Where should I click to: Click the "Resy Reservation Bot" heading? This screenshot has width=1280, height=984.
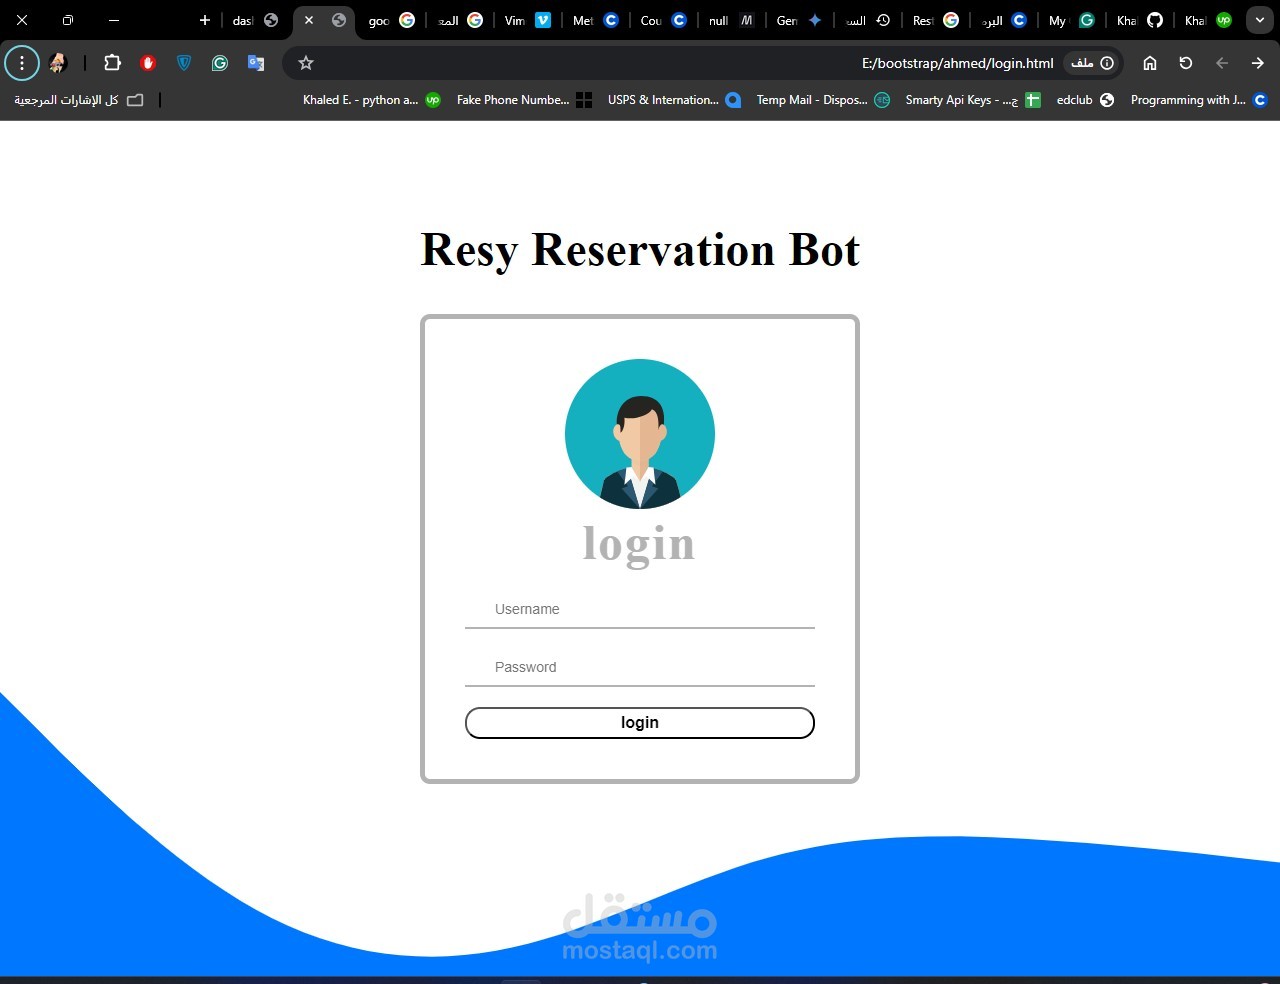[640, 250]
